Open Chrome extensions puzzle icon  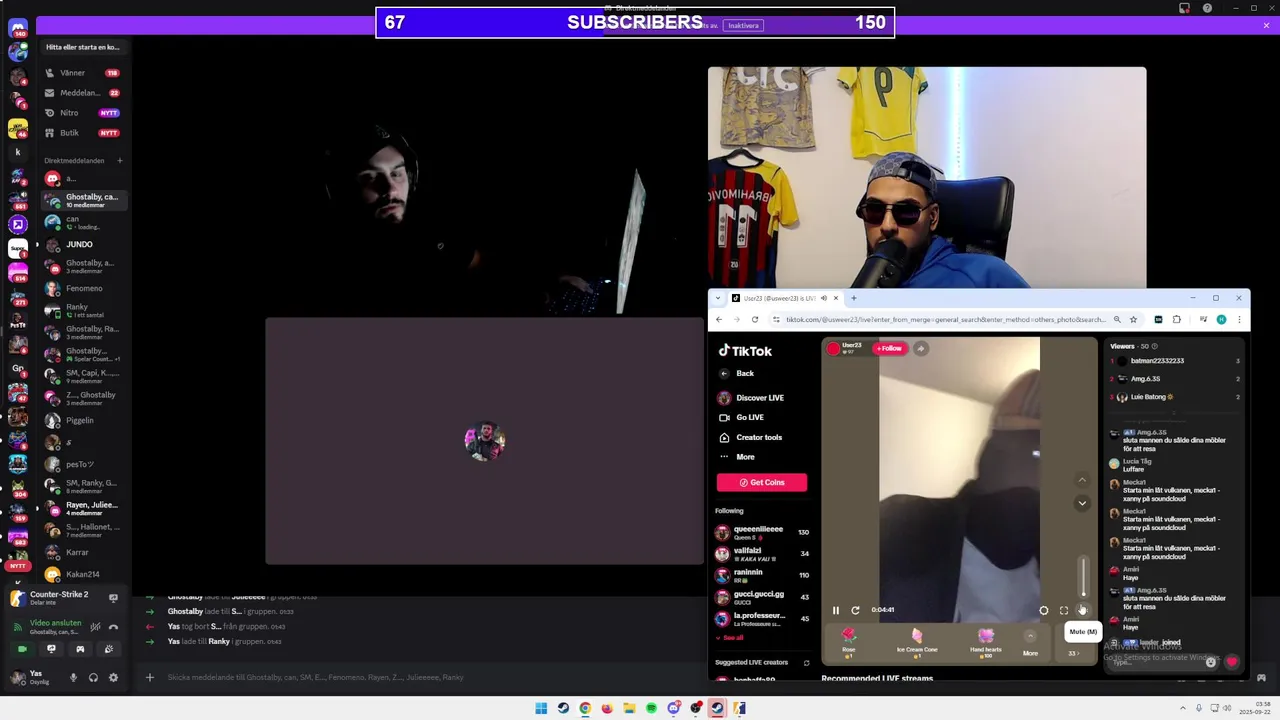point(1177,319)
